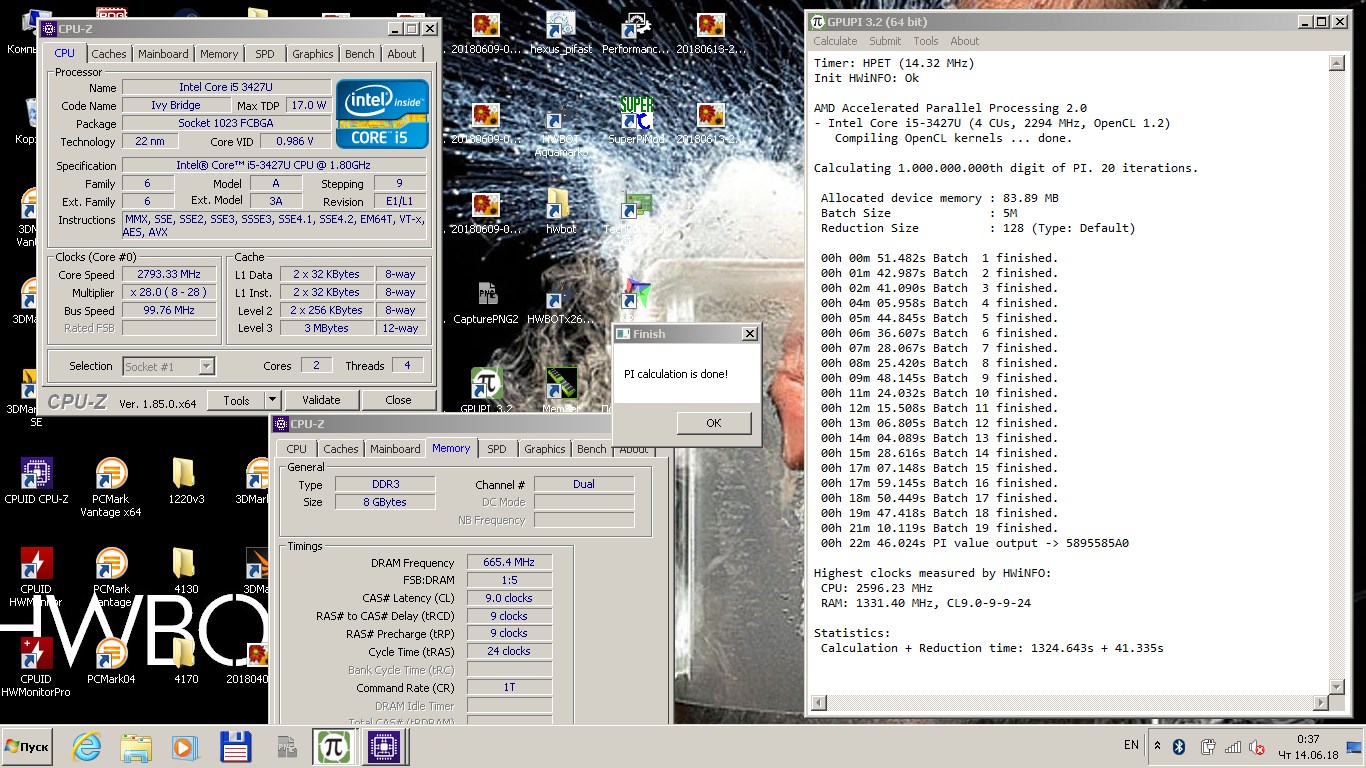Click the Bluetooth tray icon

click(x=1179, y=746)
